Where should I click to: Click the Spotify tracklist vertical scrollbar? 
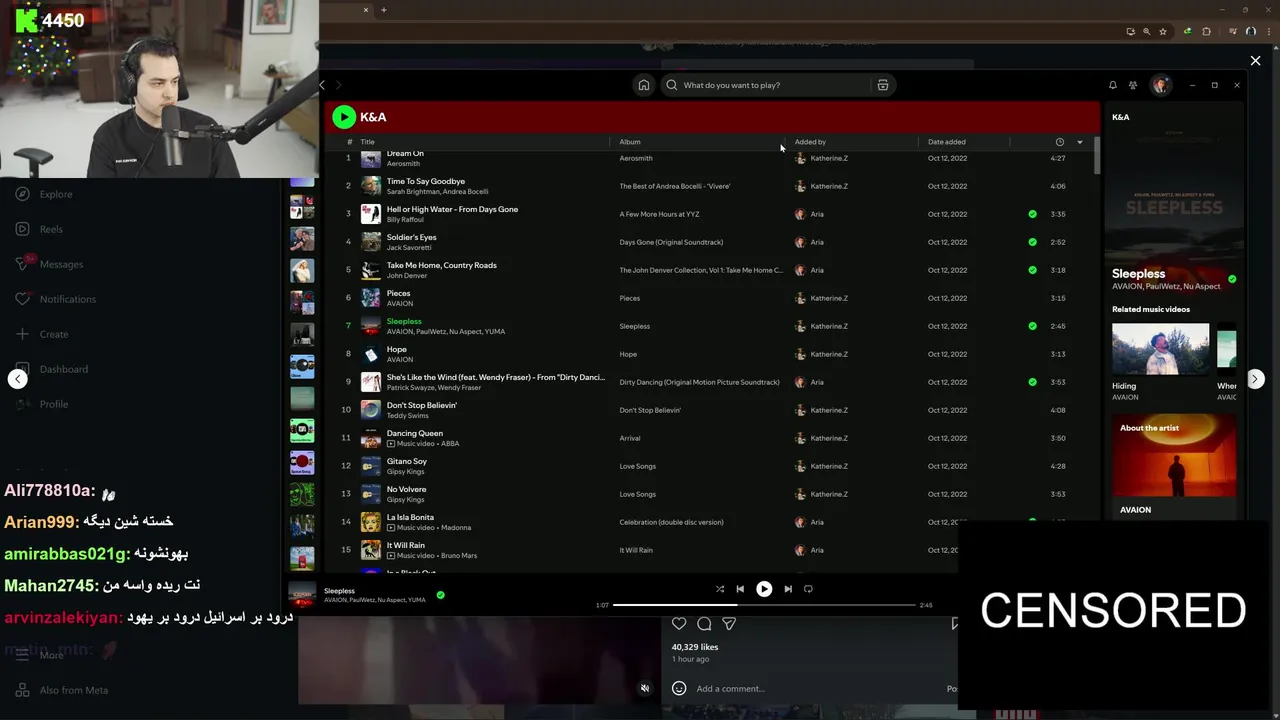[x=1097, y=155]
